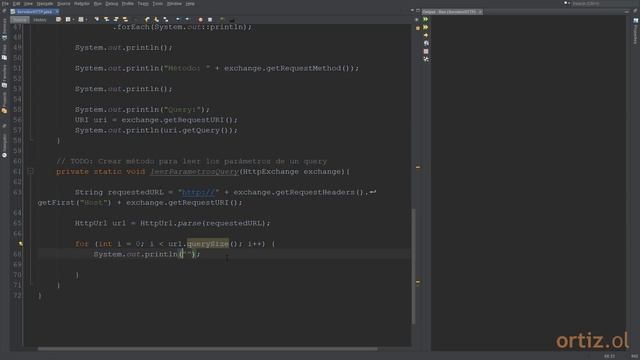Image resolution: width=640 pixels, height=360 pixels.
Task: Open the Team menu
Action: (143, 4)
